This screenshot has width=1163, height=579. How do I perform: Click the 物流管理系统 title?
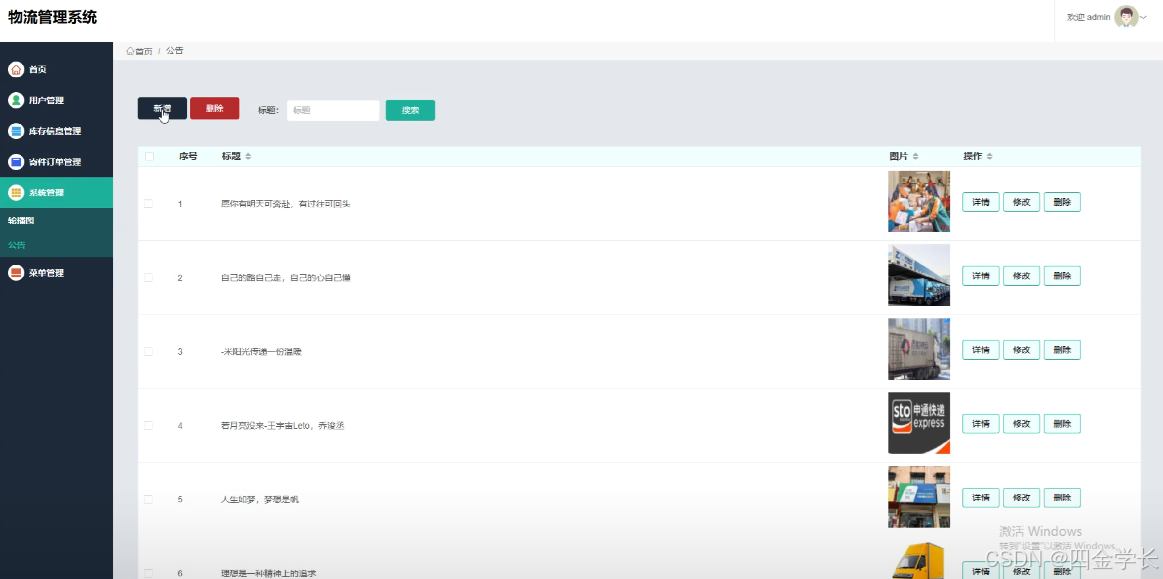pos(52,17)
